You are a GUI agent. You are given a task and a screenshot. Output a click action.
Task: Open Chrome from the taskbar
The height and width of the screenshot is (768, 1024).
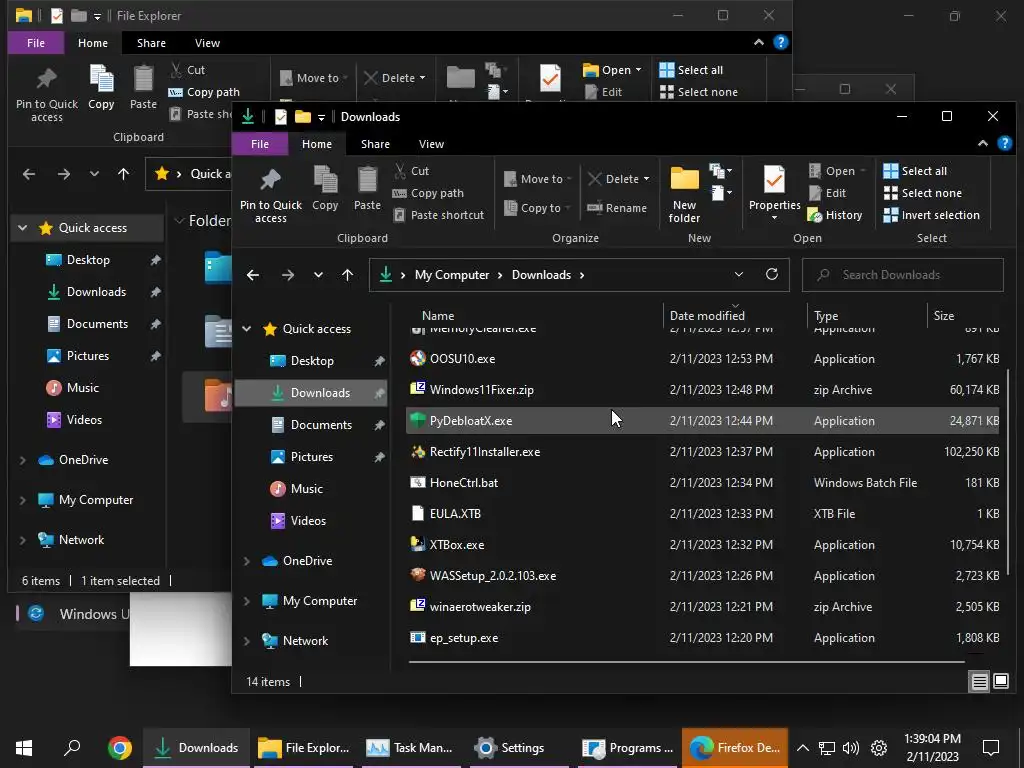pyautogui.click(x=120, y=748)
